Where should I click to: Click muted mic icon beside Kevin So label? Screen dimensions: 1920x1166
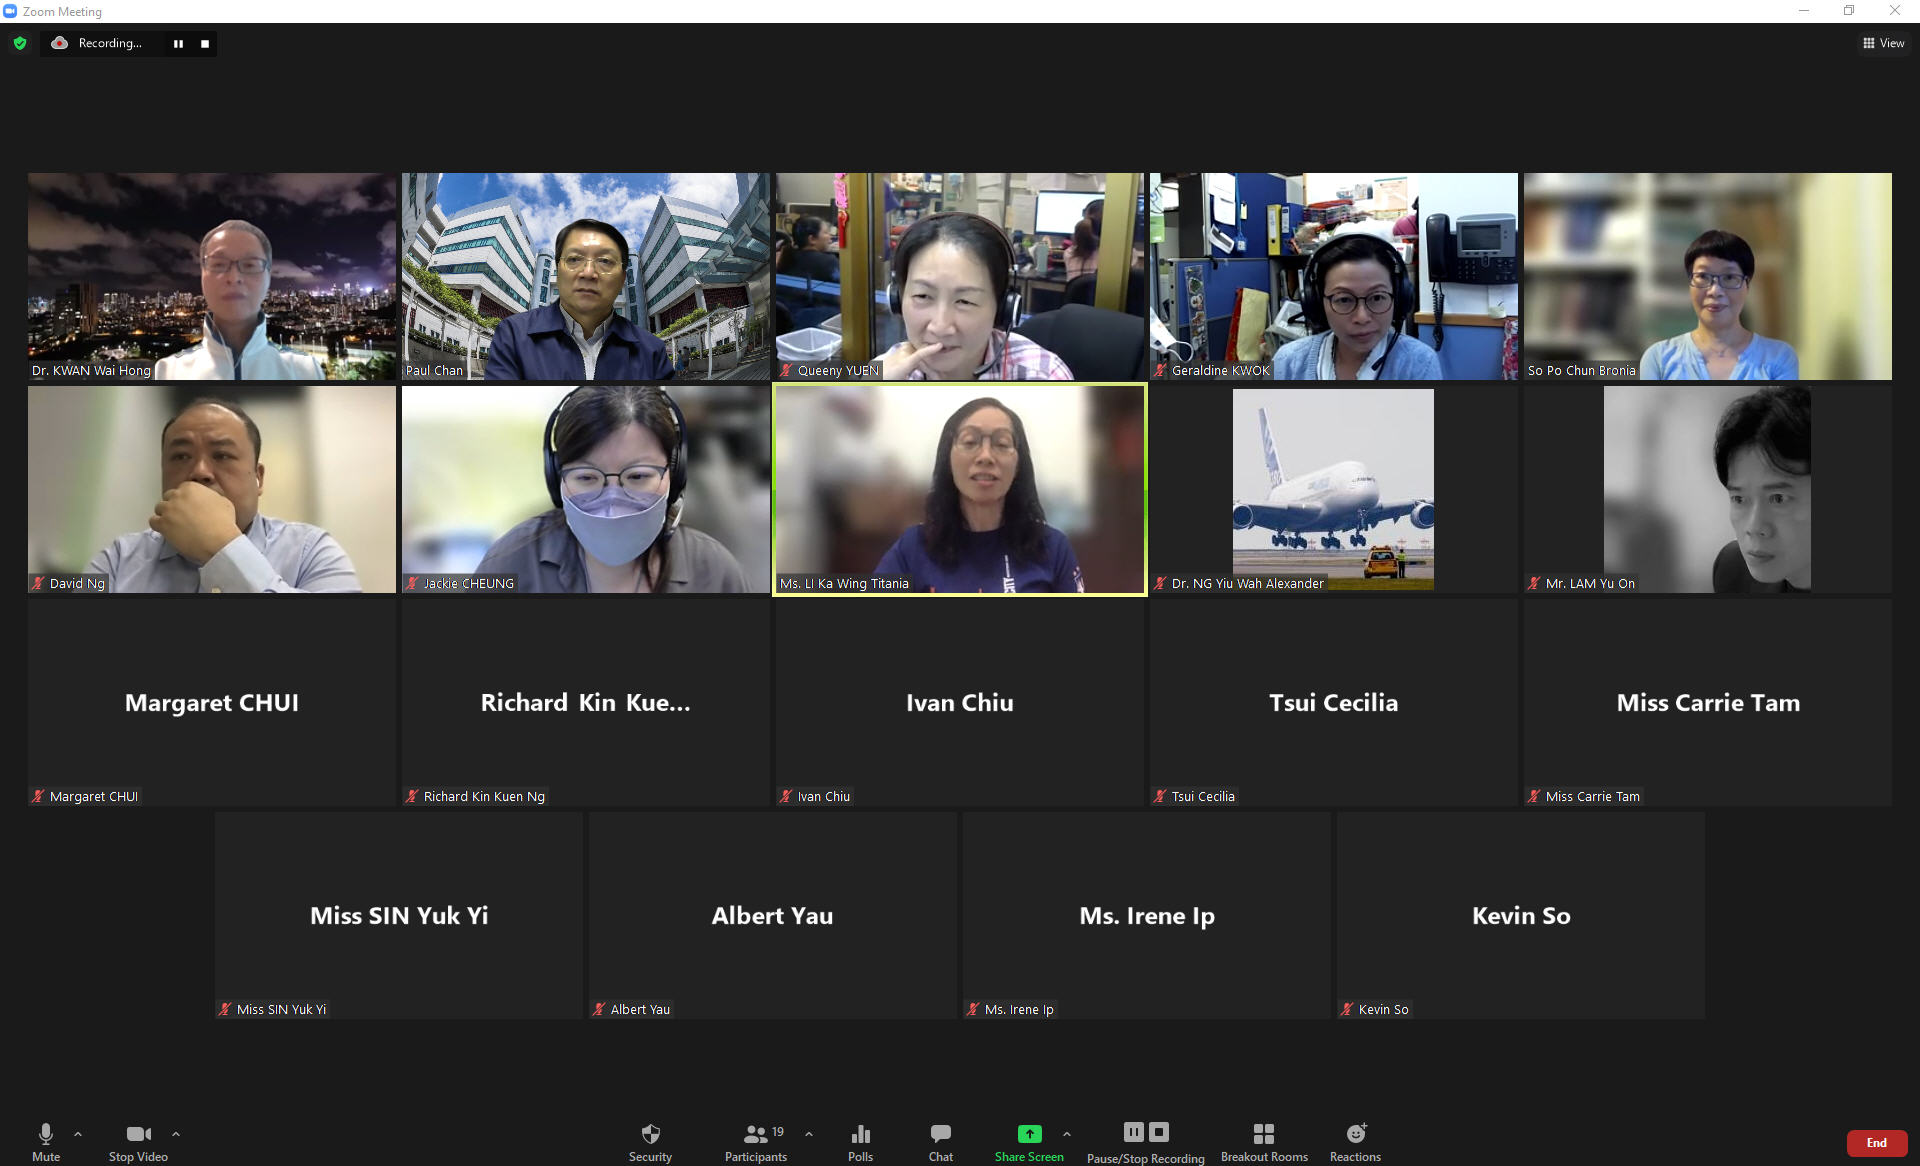(x=1347, y=1009)
